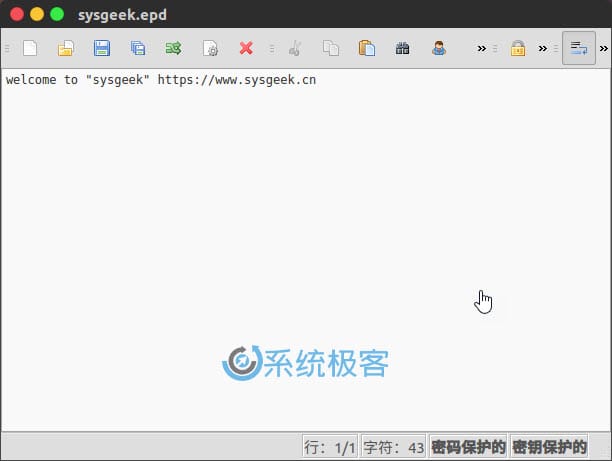The width and height of the screenshot is (612, 461).
Task: Click the scissors Cut icon
Action: coord(294,48)
